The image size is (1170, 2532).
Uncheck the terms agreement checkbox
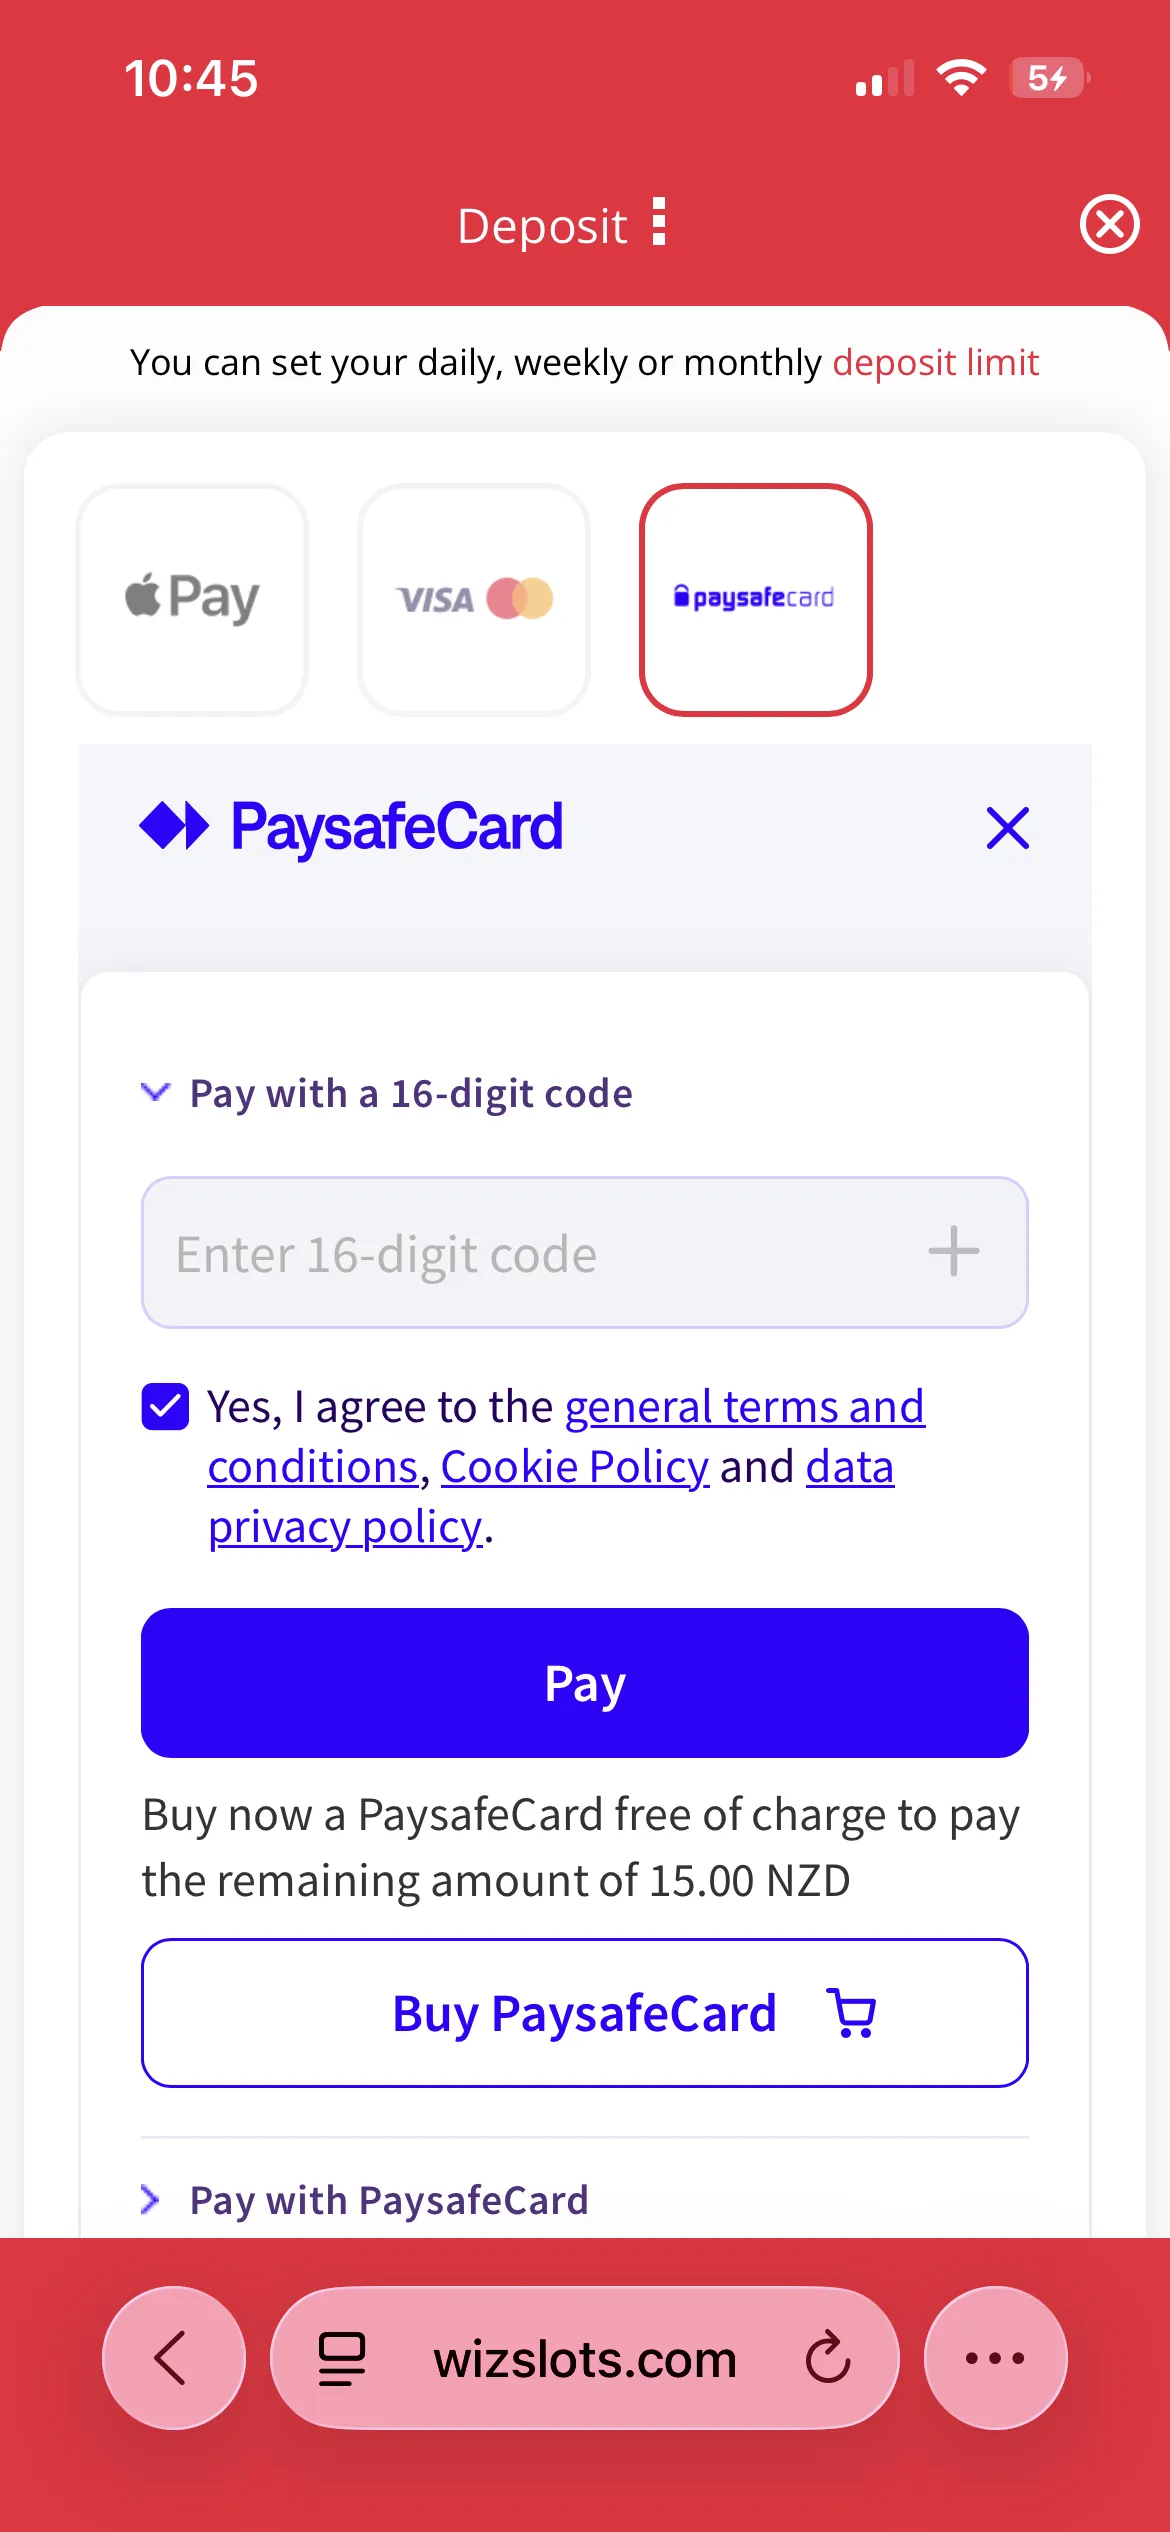coord(165,1407)
